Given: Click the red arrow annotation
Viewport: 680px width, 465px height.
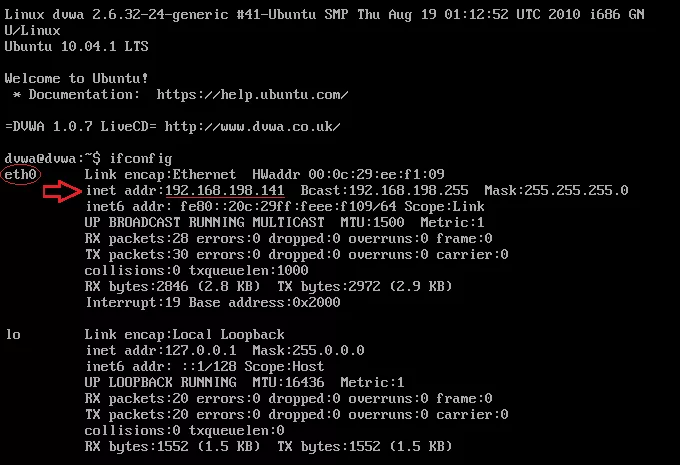Looking at the screenshot, I should click(62, 192).
